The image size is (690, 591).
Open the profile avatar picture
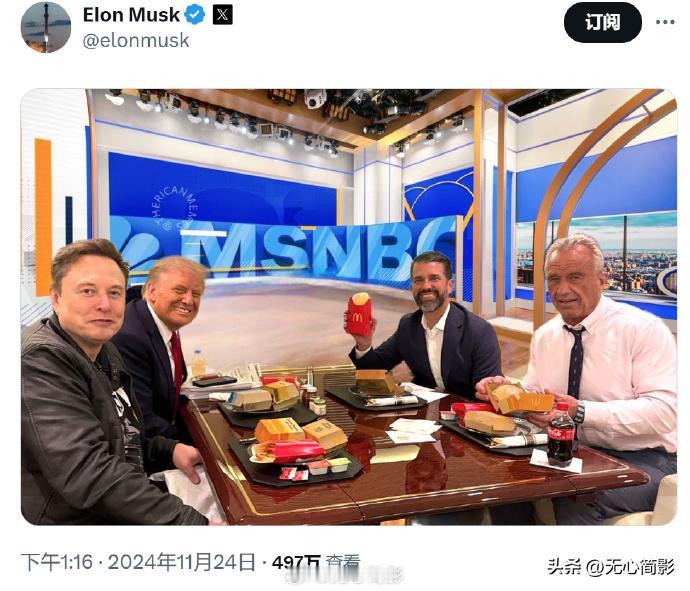tap(46, 27)
